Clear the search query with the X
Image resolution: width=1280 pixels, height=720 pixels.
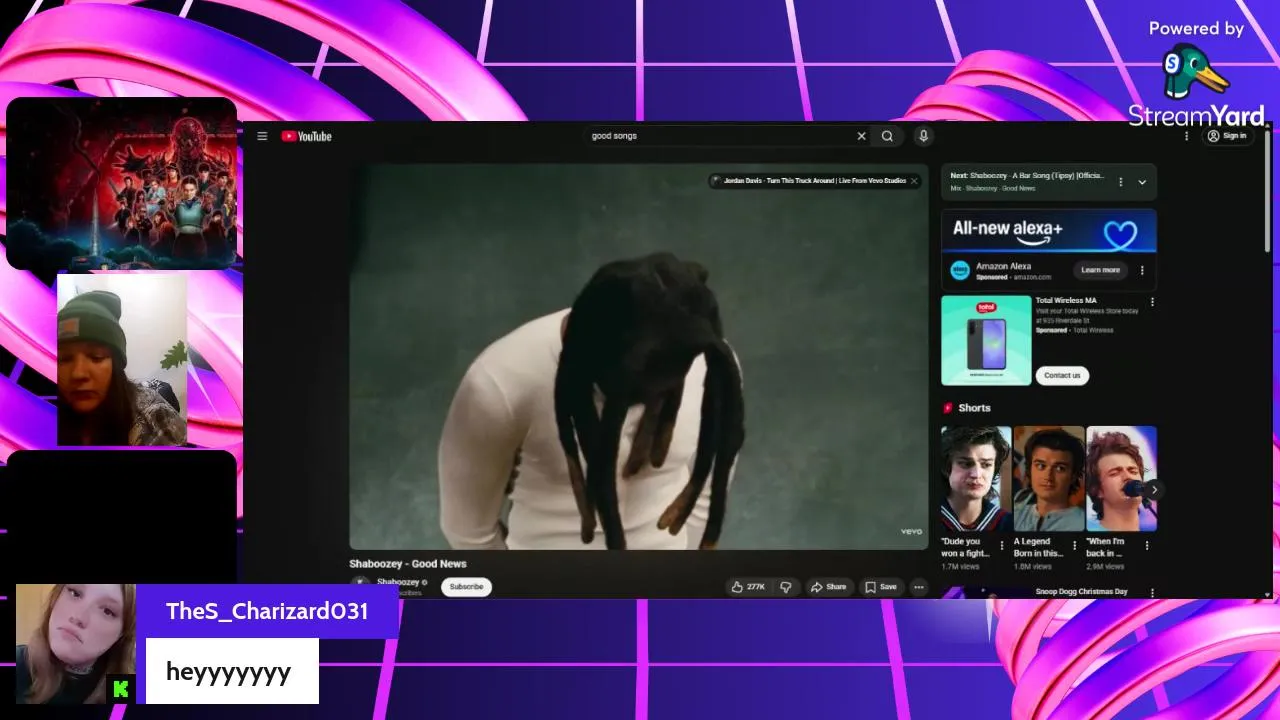(x=861, y=136)
